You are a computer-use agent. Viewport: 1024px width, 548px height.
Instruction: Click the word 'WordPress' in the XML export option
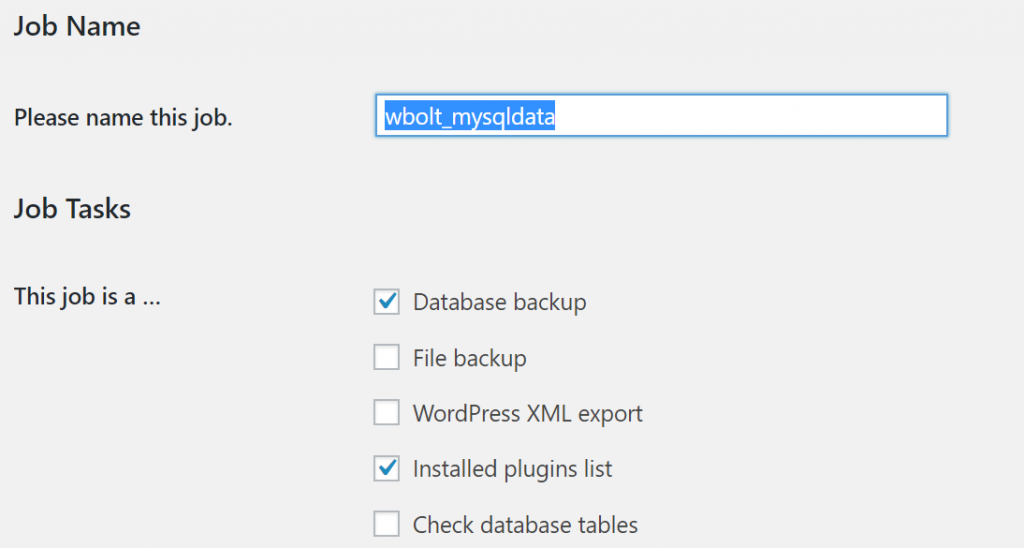pyautogui.click(x=463, y=413)
